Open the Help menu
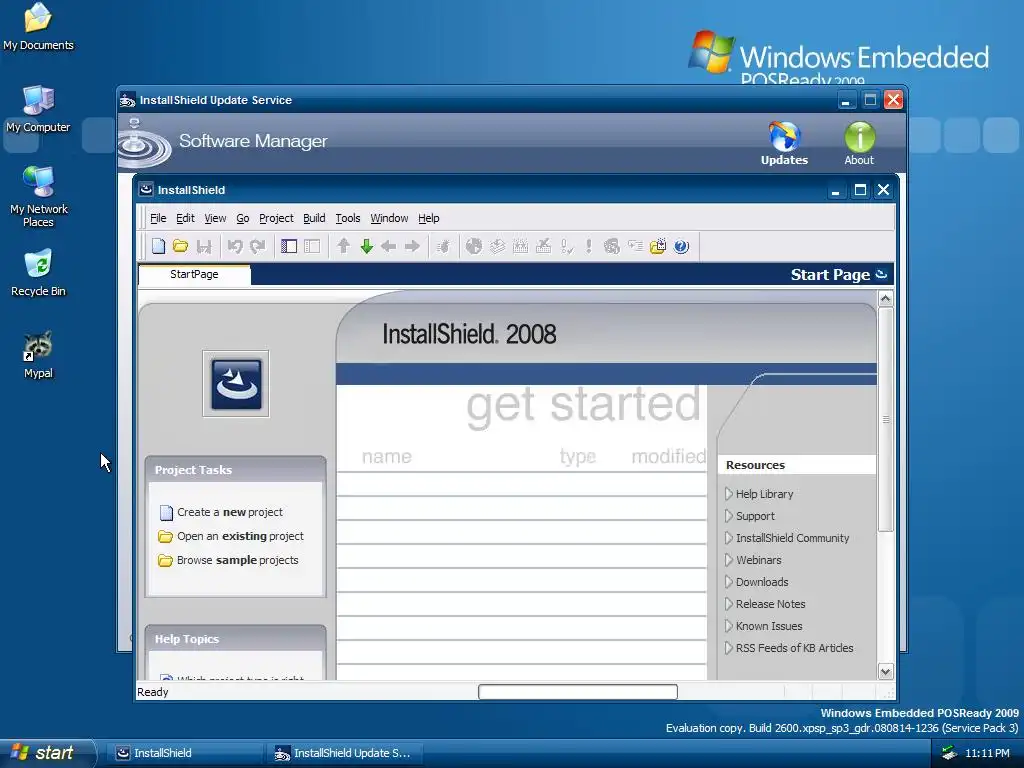This screenshot has width=1024, height=768. pos(428,218)
